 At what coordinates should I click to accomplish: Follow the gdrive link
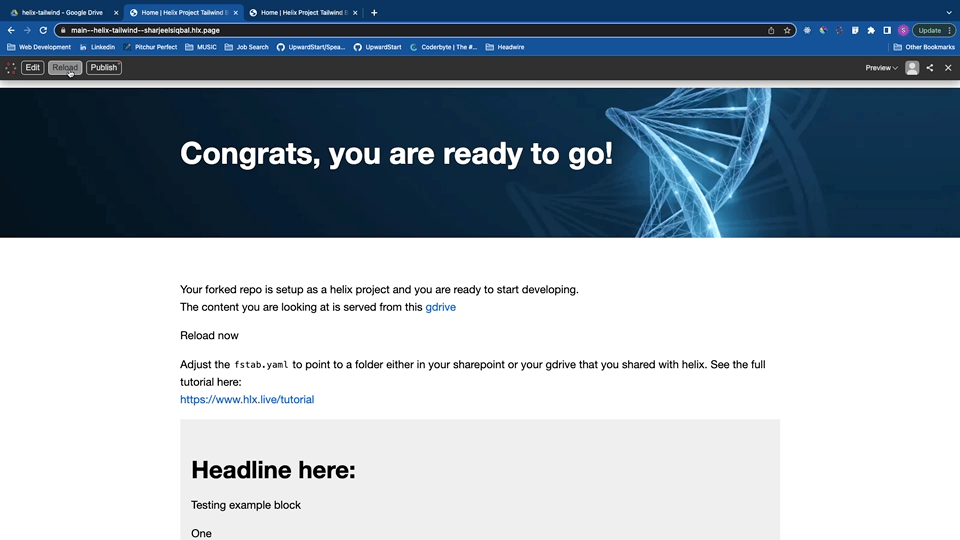(440, 307)
